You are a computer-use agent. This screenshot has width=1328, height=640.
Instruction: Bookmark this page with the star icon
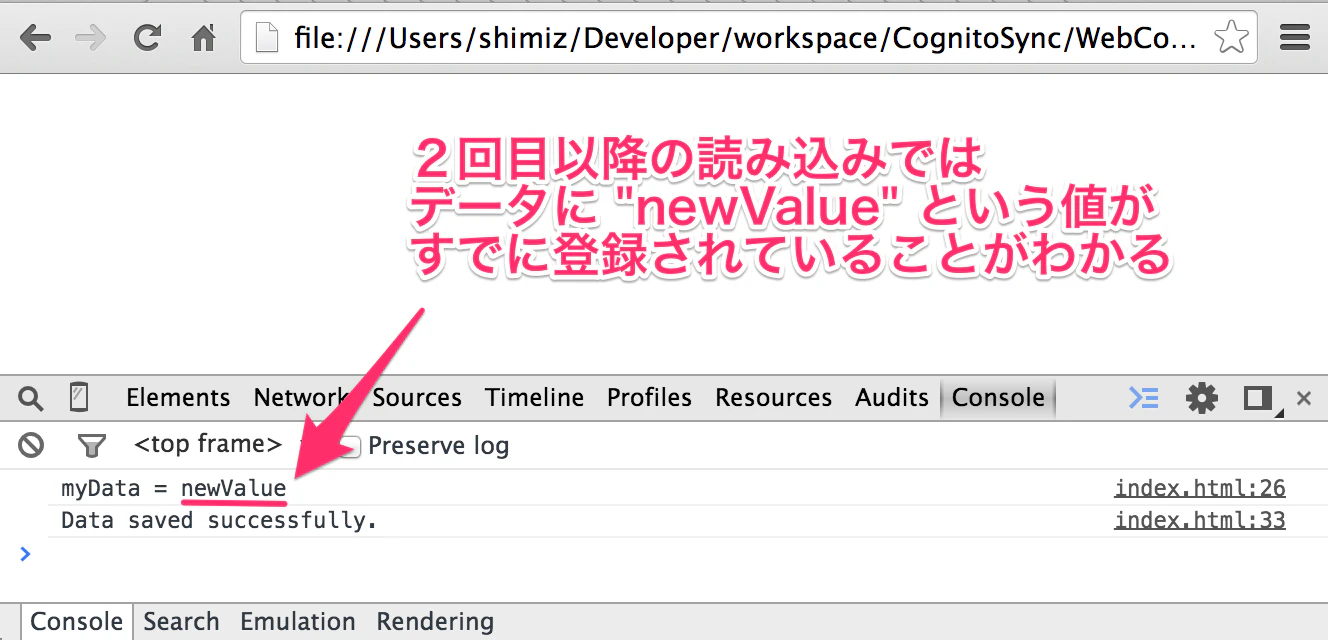(1231, 39)
